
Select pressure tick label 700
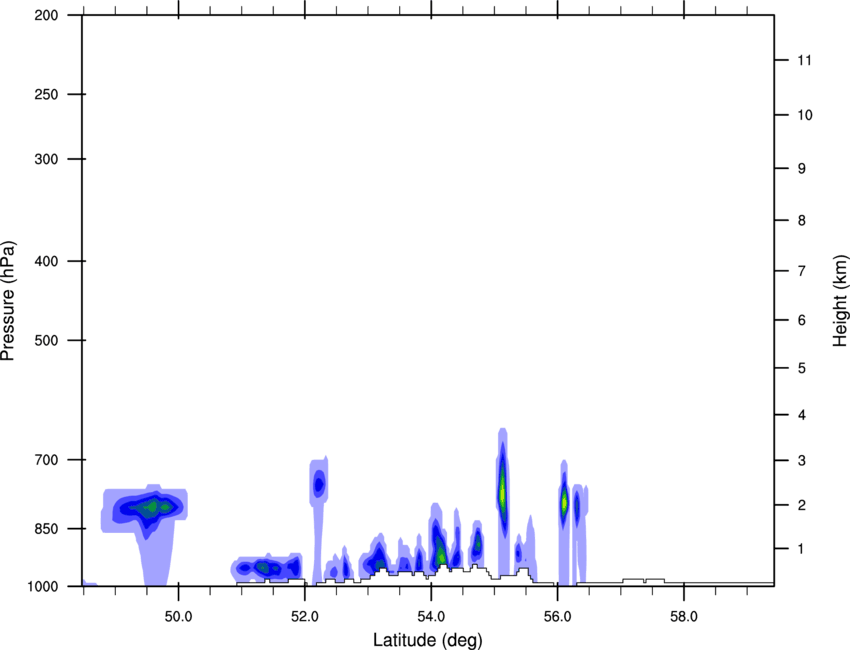coord(46,460)
